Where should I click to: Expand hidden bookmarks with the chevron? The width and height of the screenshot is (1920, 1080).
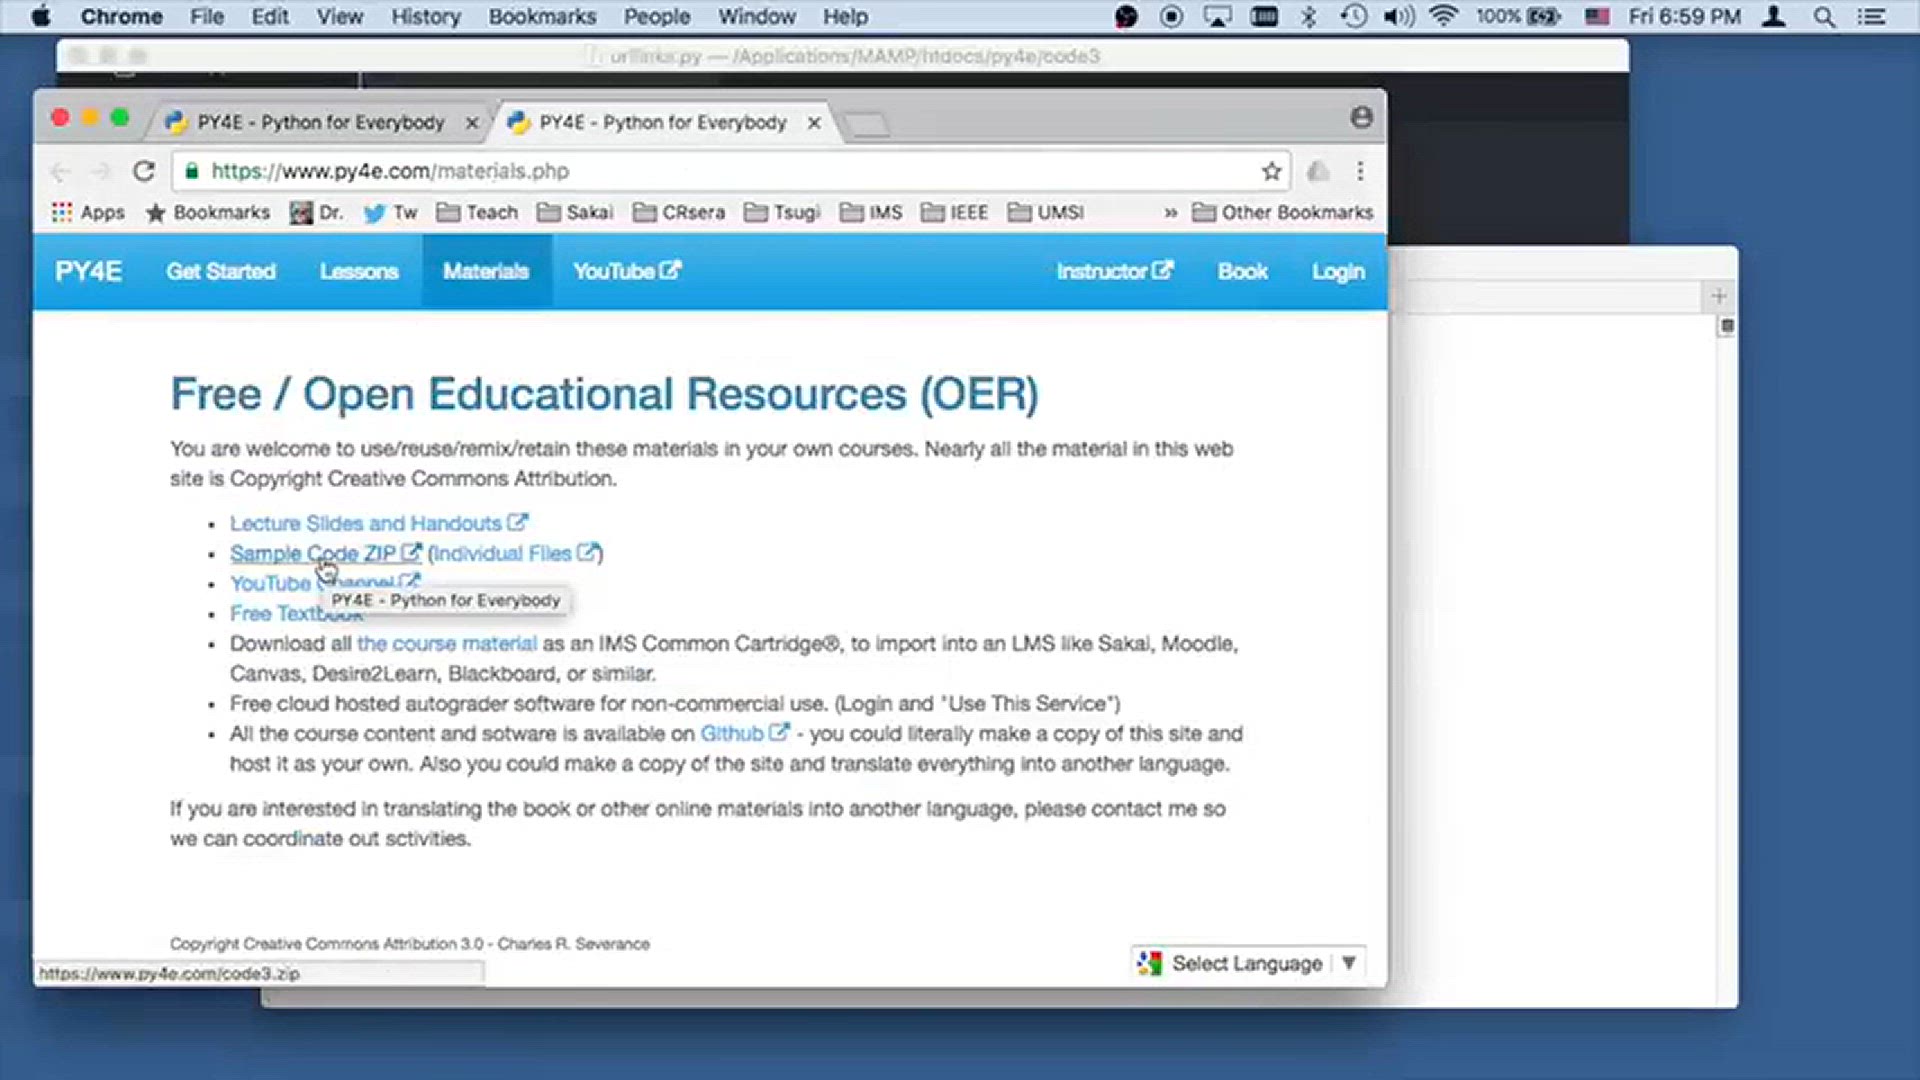(1170, 213)
